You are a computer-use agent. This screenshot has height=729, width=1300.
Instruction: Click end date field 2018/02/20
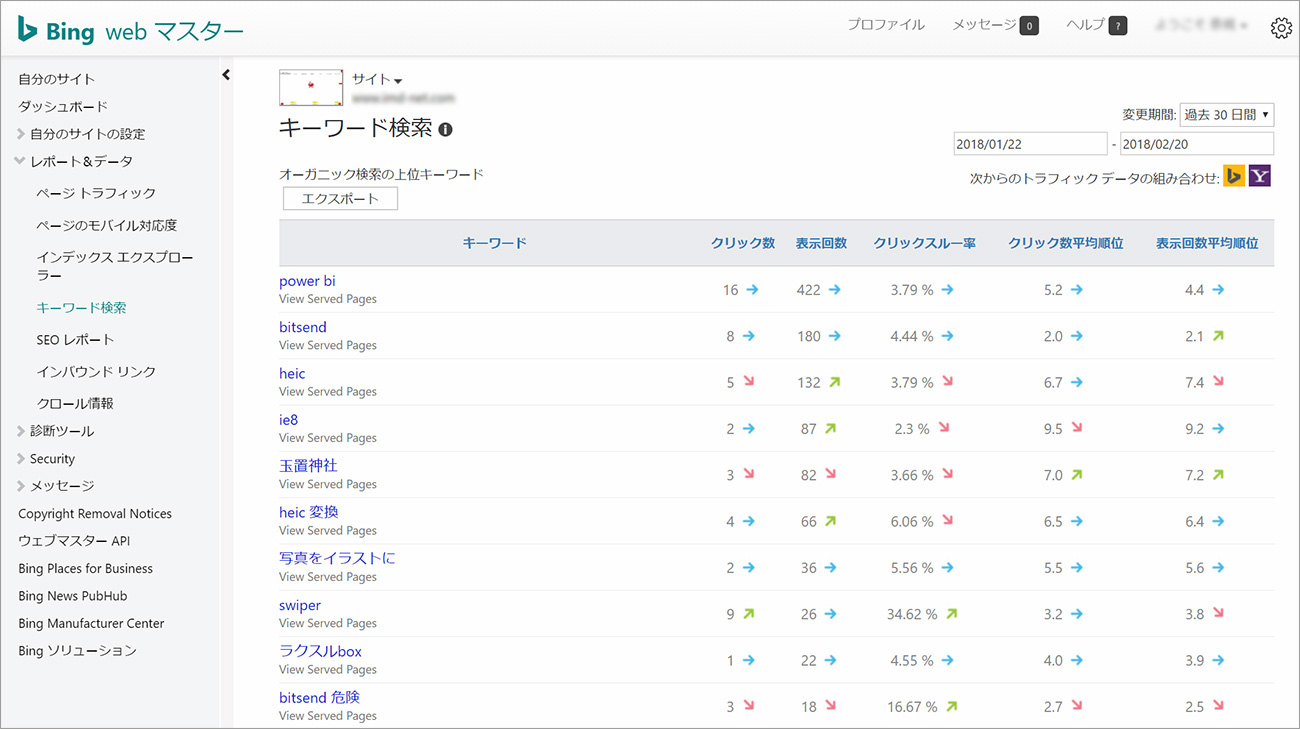pos(1197,144)
